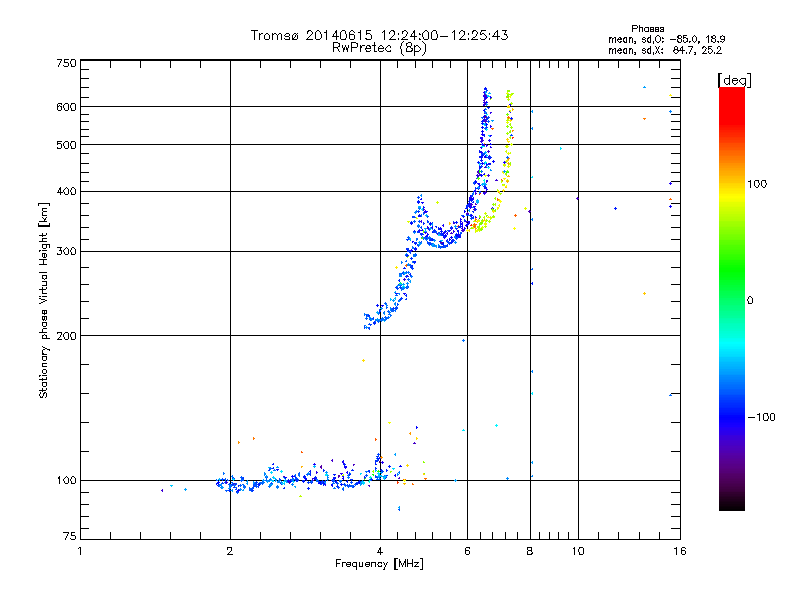The width and height of the screenshot is (800, 600).
Task: Click the isolated orange point near 250 km
Action: [x=644, y=293]
